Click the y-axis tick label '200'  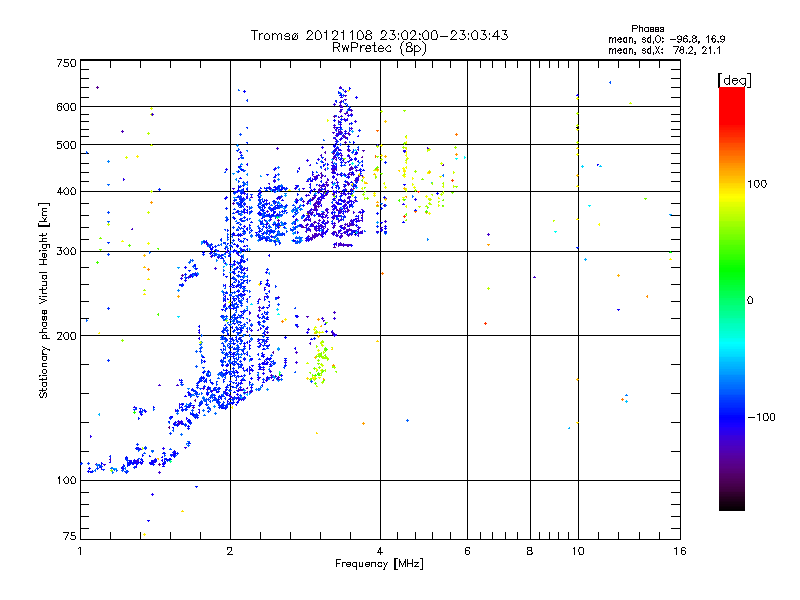click(x=66, y=336)
